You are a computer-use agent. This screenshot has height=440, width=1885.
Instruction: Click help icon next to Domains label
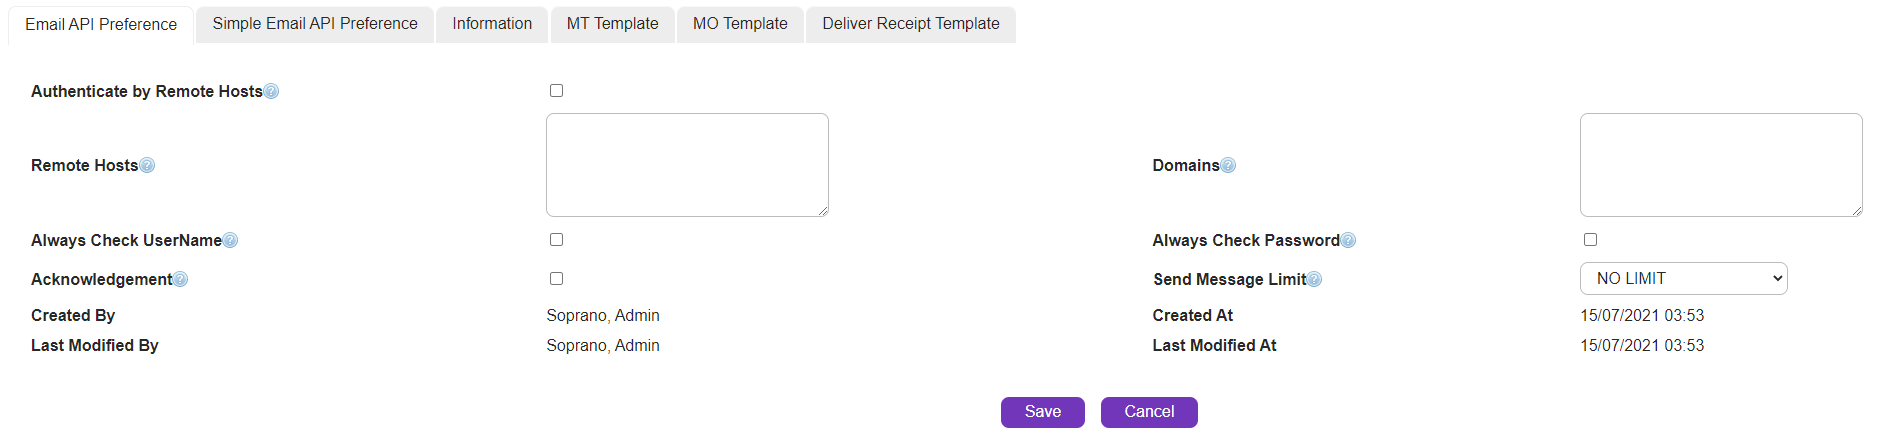[1228, 166]
